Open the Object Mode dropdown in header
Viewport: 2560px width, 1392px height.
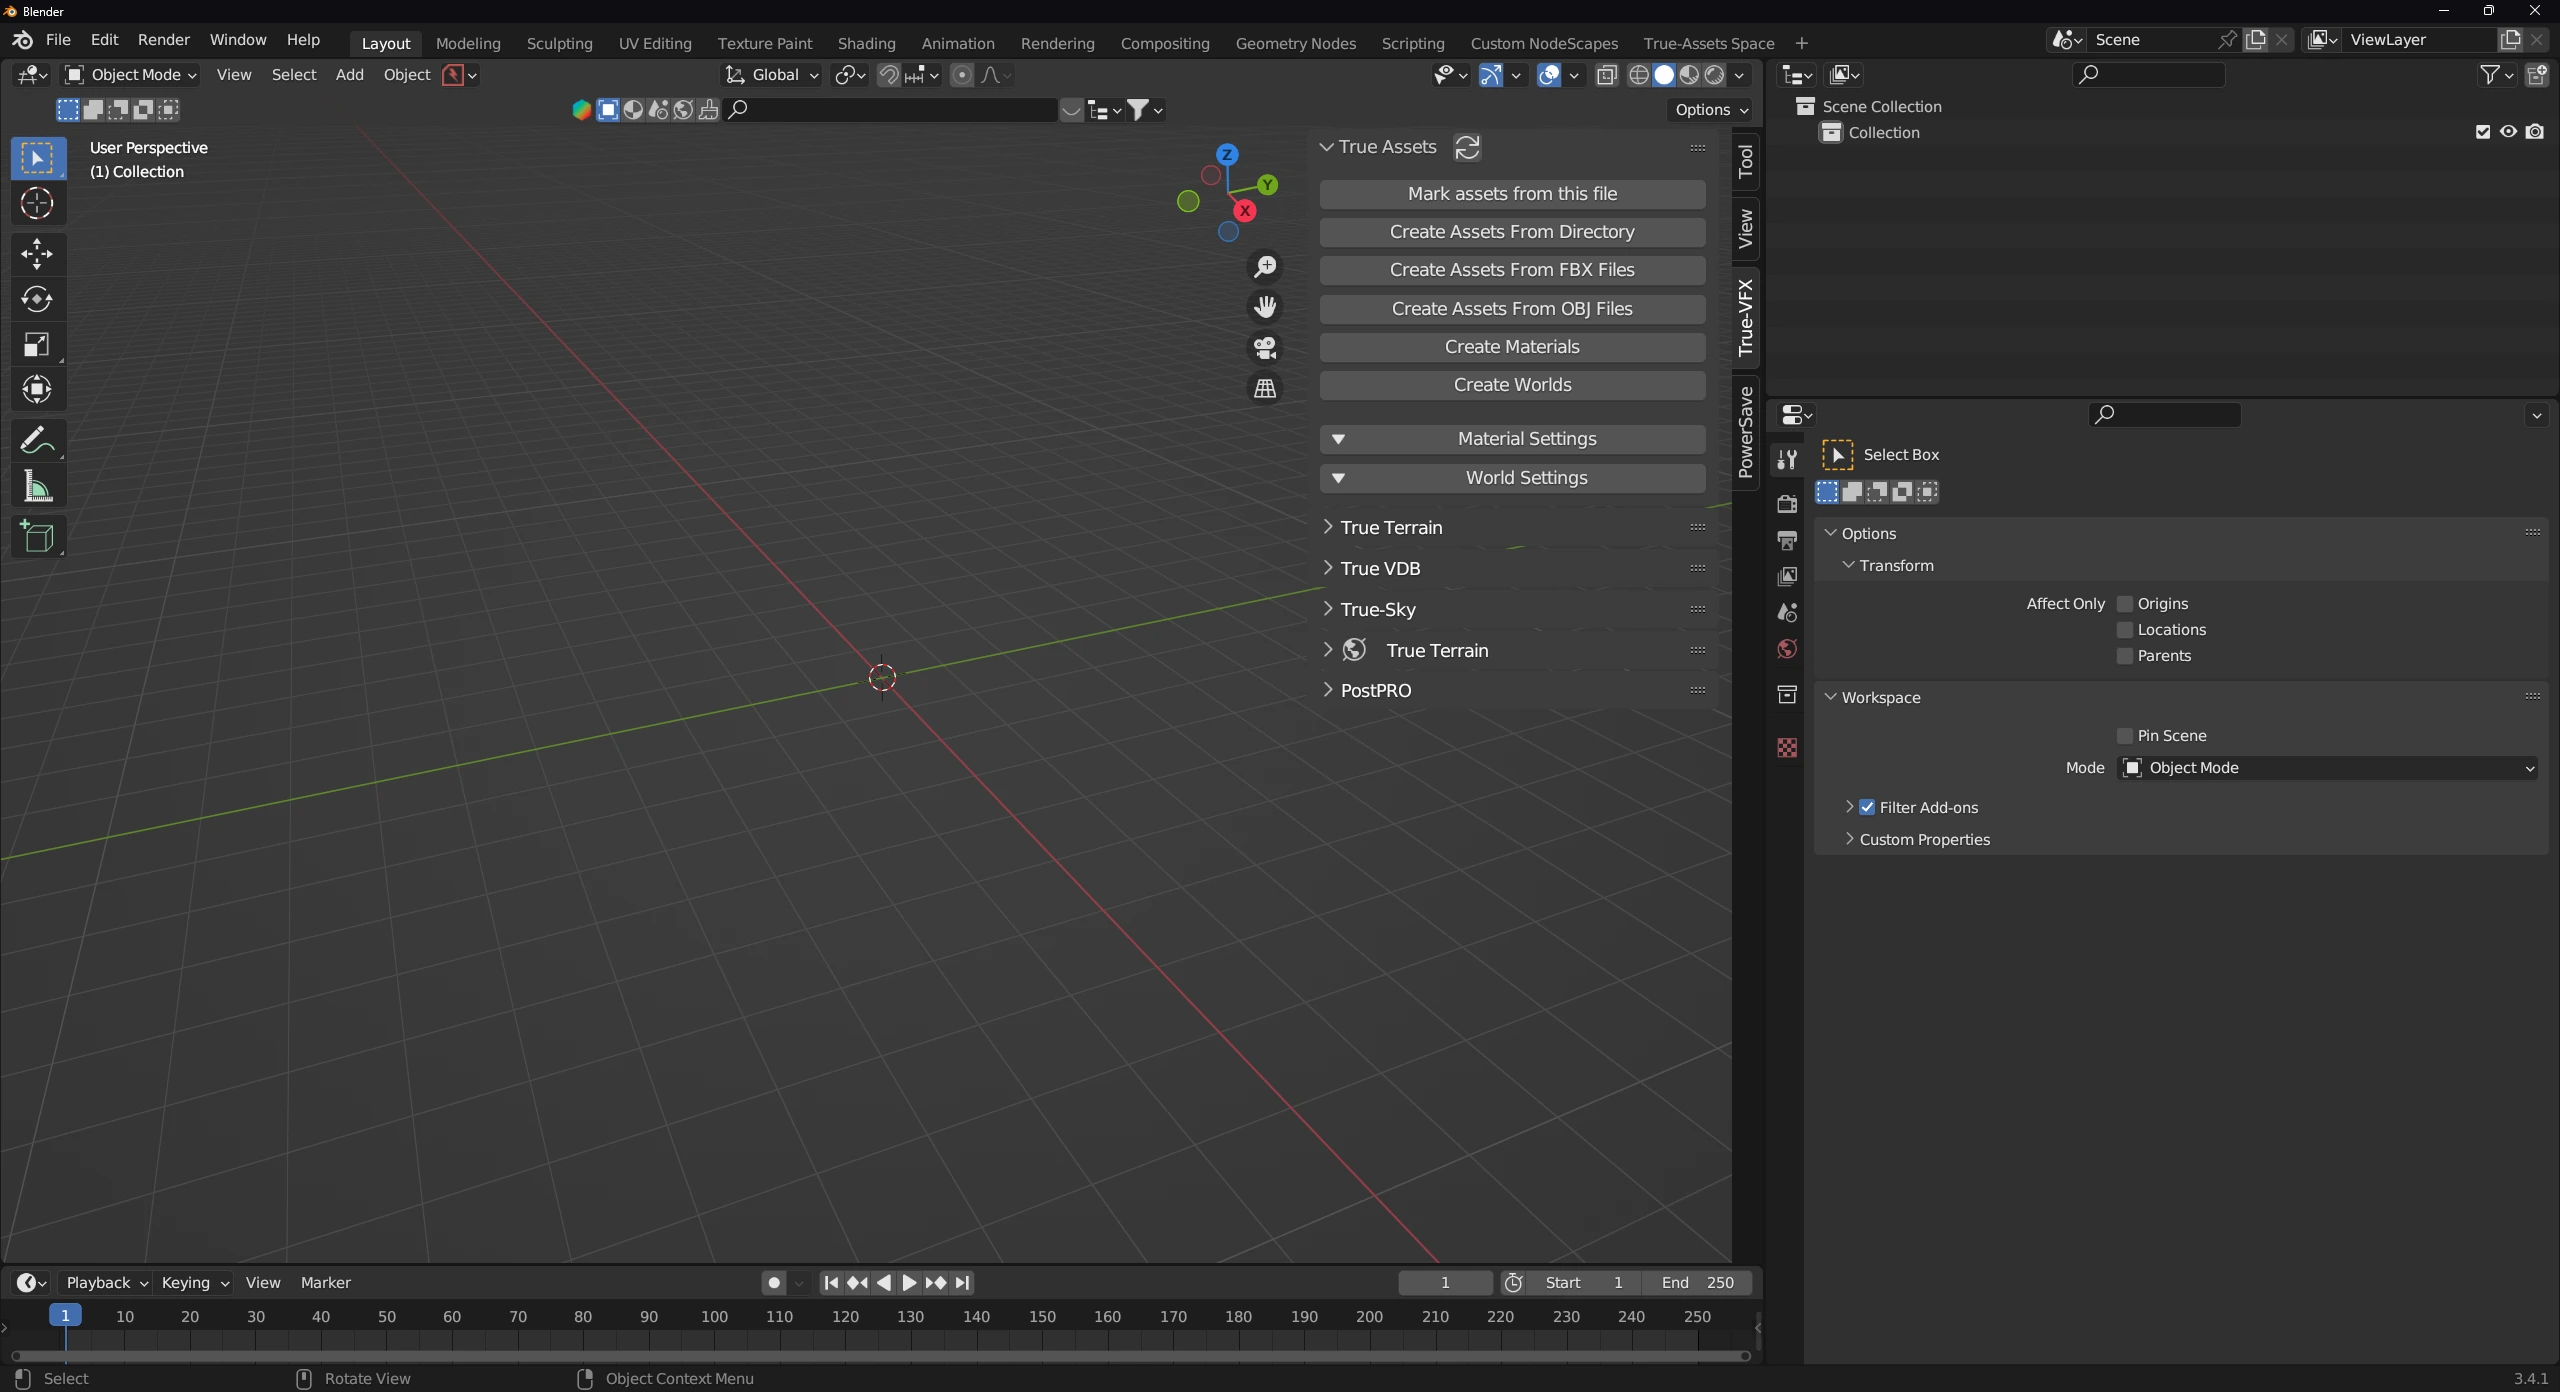(131, 75)
